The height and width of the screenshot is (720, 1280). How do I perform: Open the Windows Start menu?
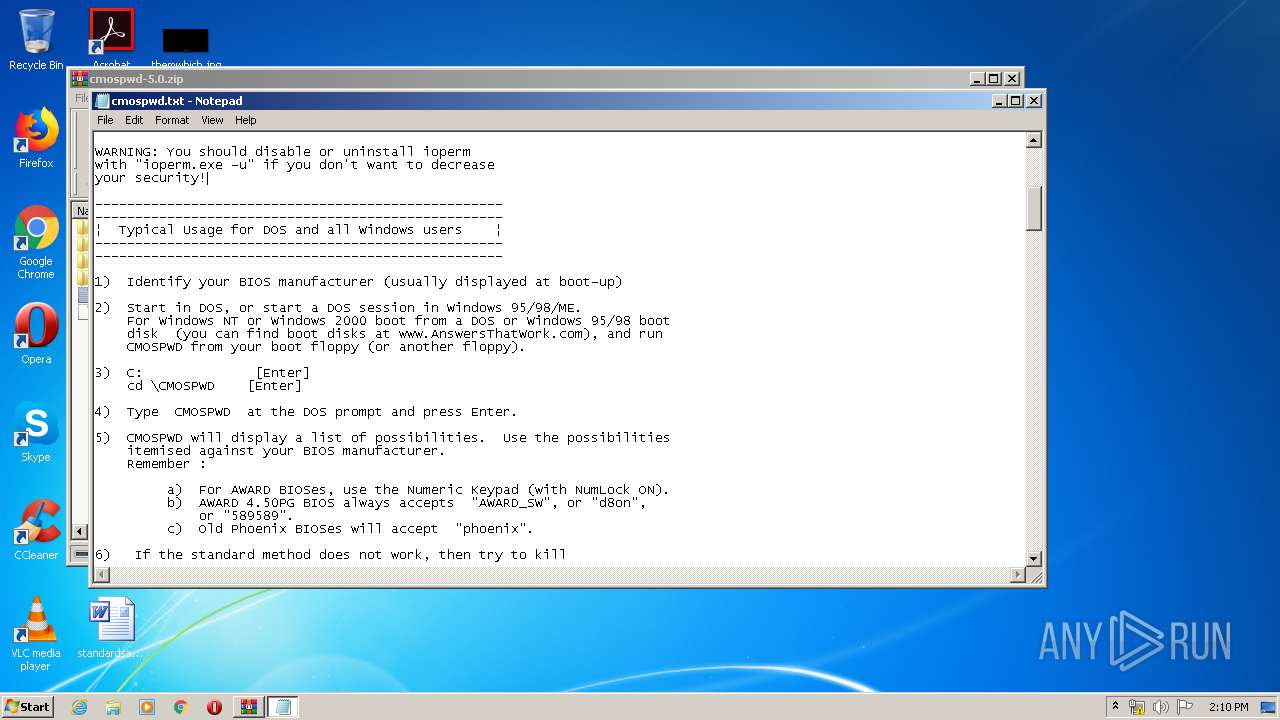click(28, 707)
